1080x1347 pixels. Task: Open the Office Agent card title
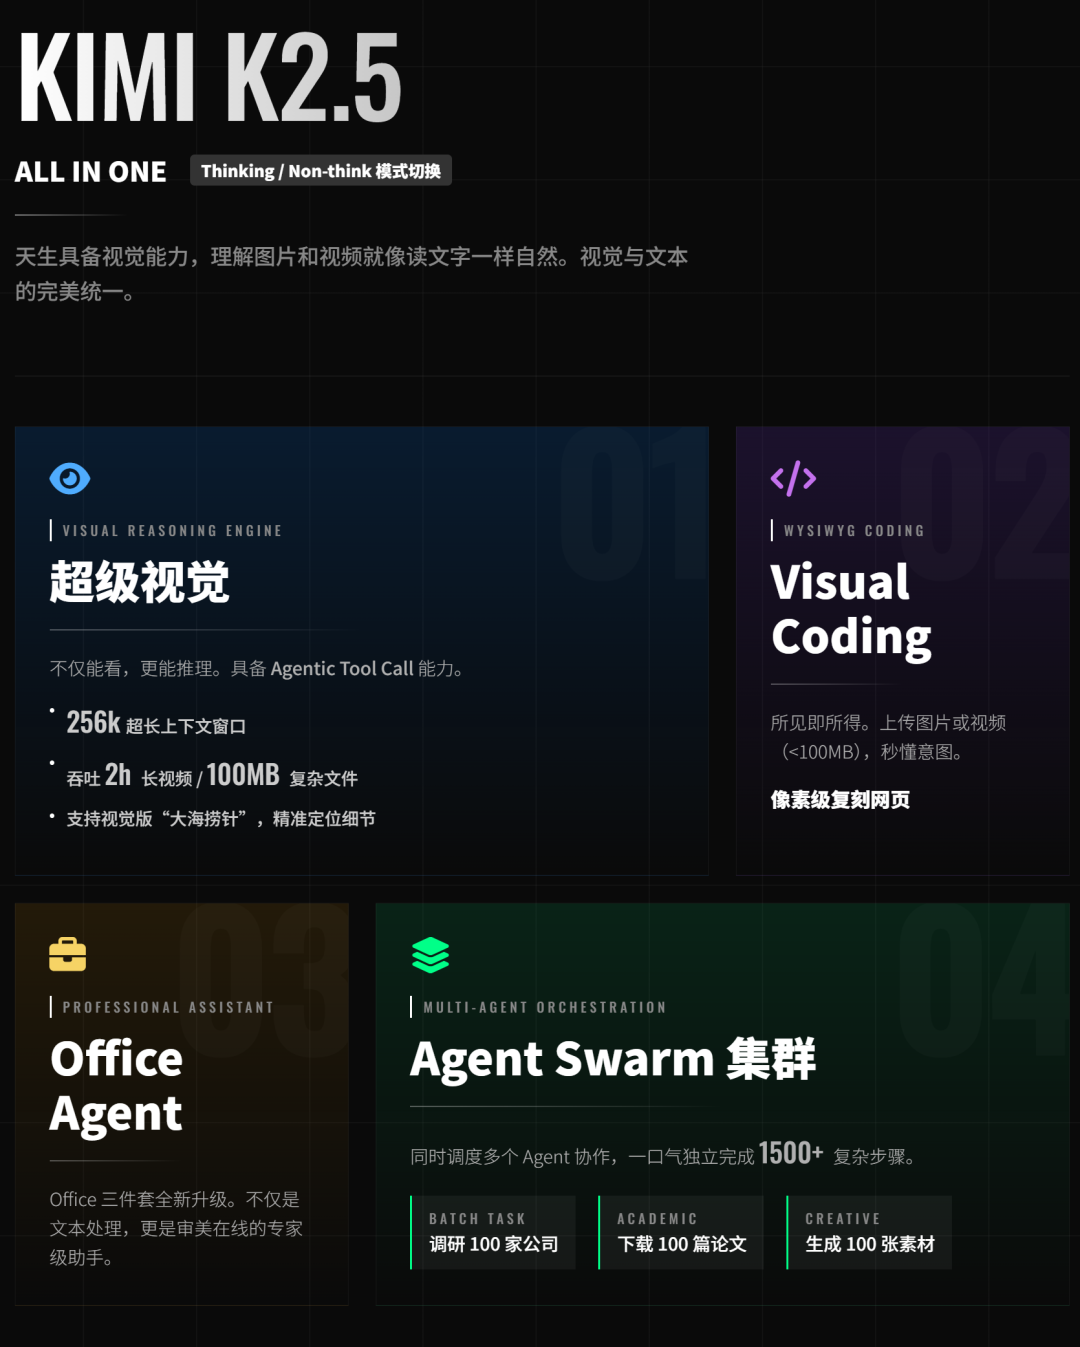tap(117, 1086)
